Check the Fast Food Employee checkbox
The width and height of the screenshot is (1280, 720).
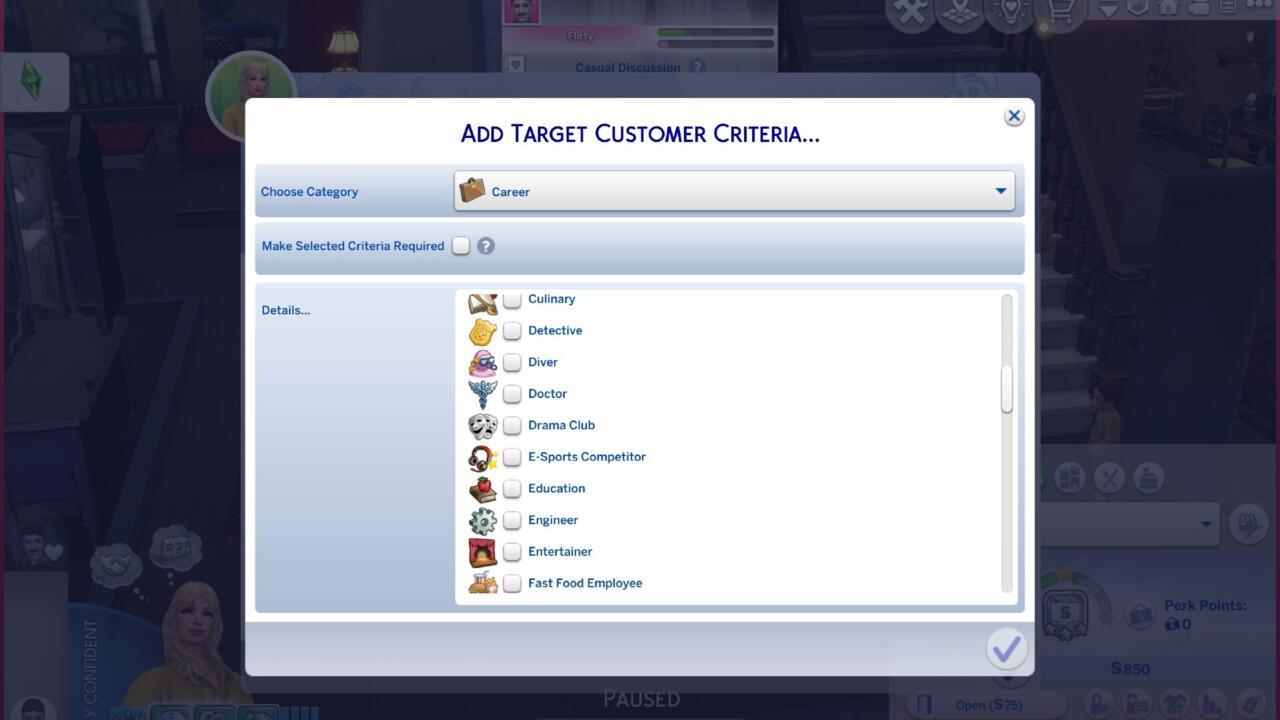tap(512, 583)
